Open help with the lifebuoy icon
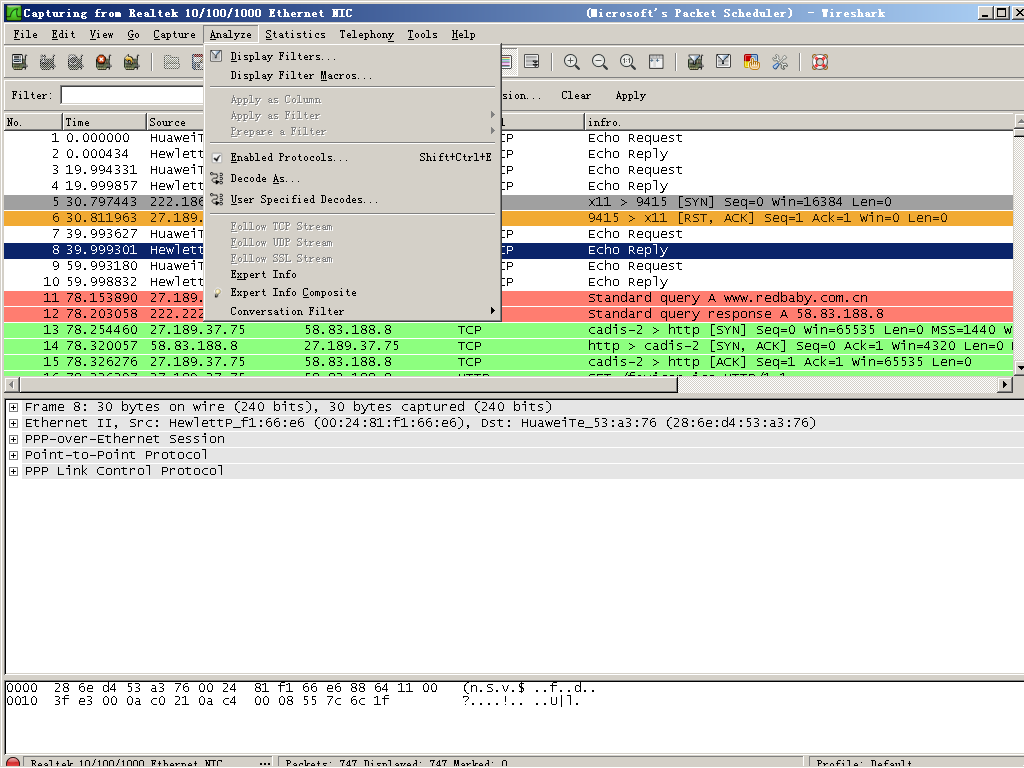Viewport: 1024px width, 768px height. [820, 62]
